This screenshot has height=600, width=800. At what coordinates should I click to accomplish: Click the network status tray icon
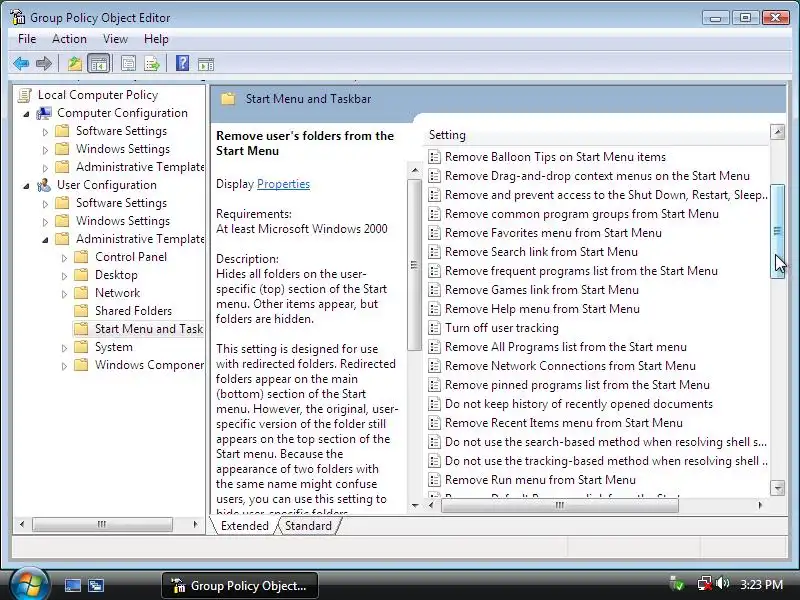coord(705,584)
